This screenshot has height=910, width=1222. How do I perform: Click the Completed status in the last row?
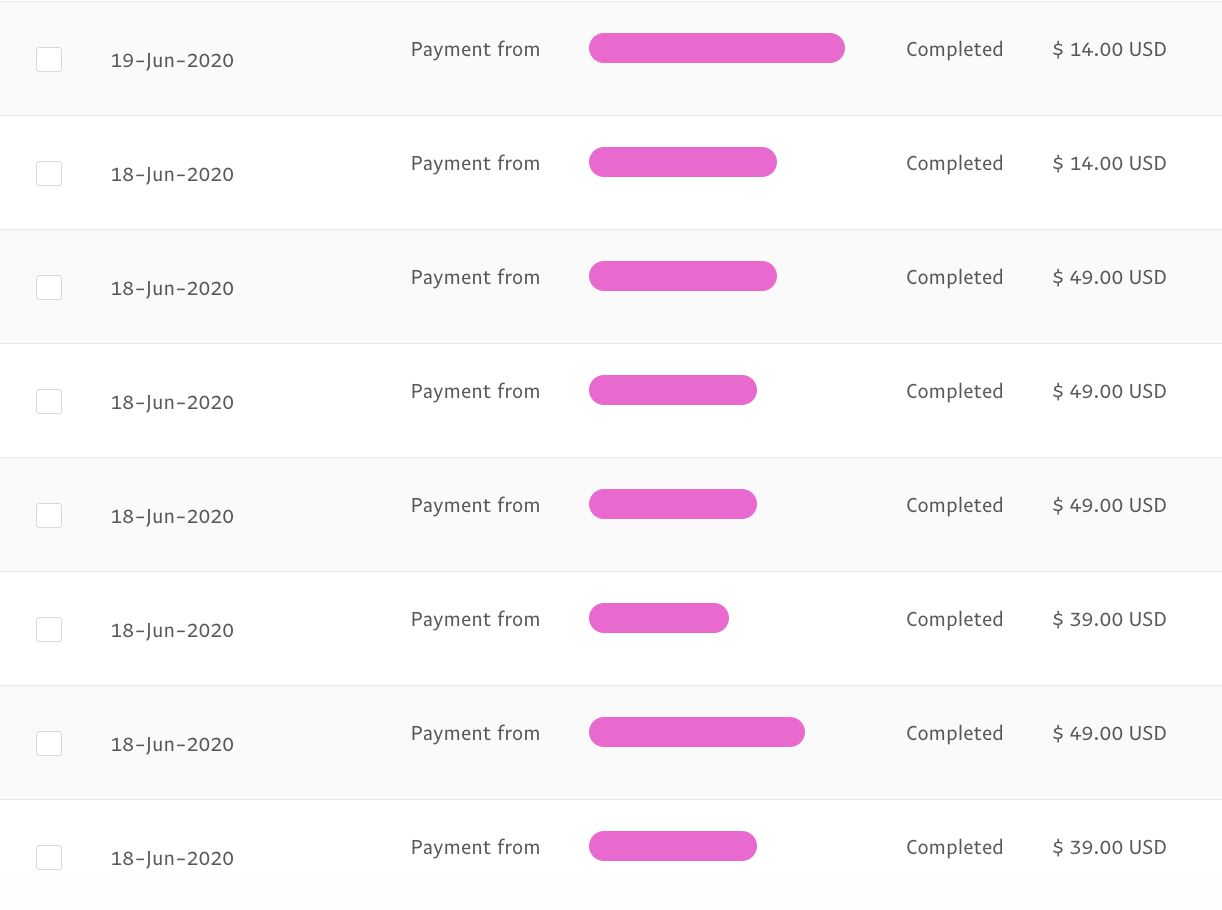click(x=954, y=848)
